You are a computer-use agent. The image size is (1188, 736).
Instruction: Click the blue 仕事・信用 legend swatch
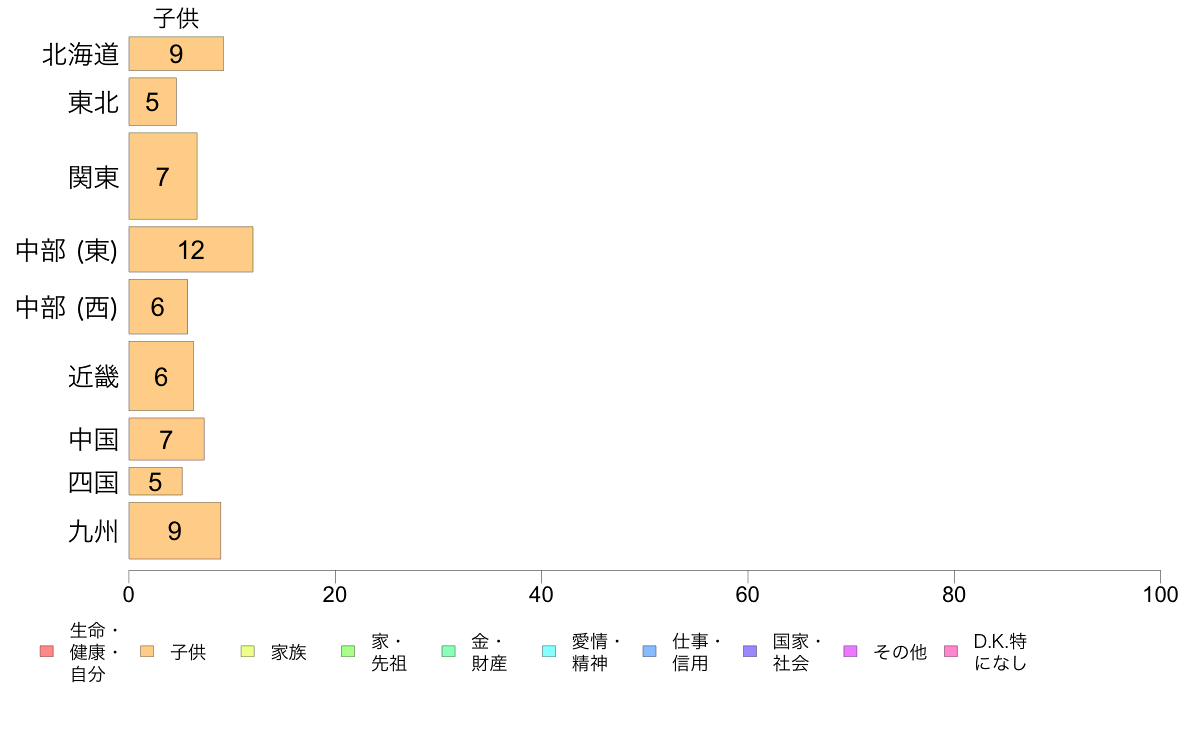649,651
